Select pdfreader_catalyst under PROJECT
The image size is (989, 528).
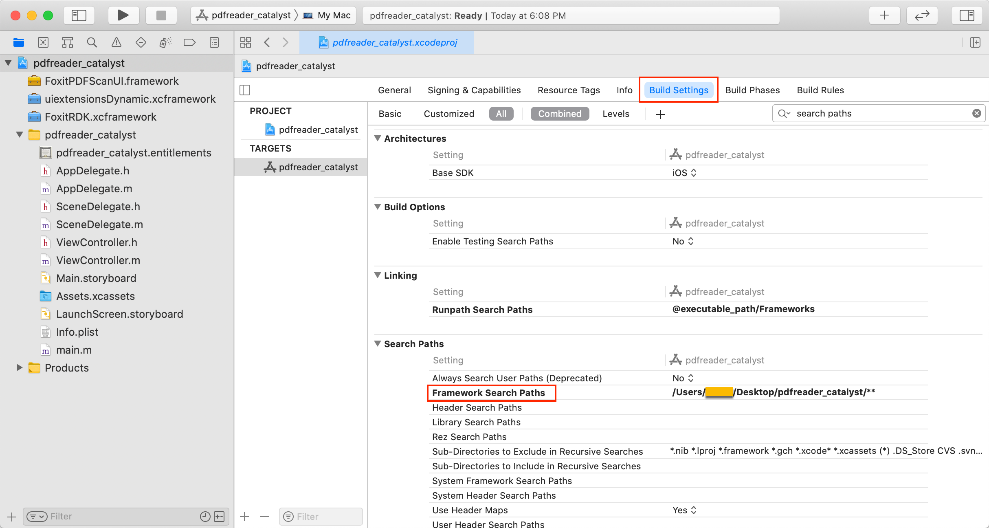pos(318,129)
